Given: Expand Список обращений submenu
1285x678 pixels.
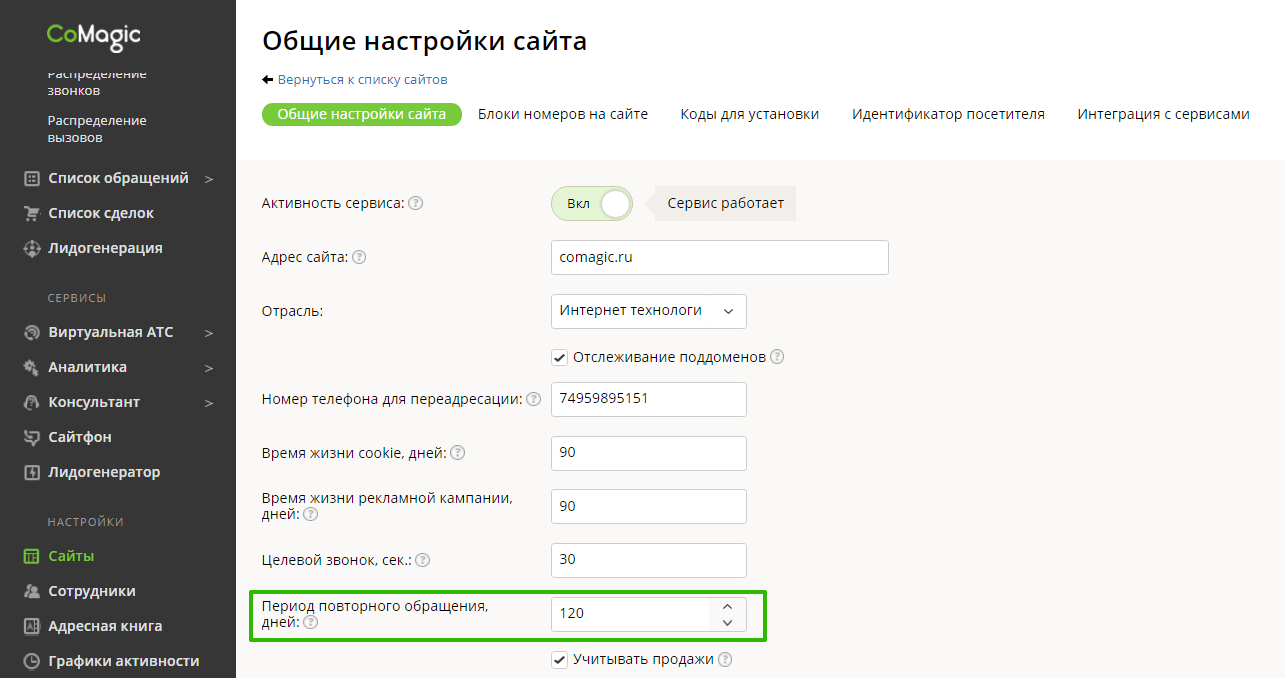Looking at the screenshot, I should click(x=209, y=179).
